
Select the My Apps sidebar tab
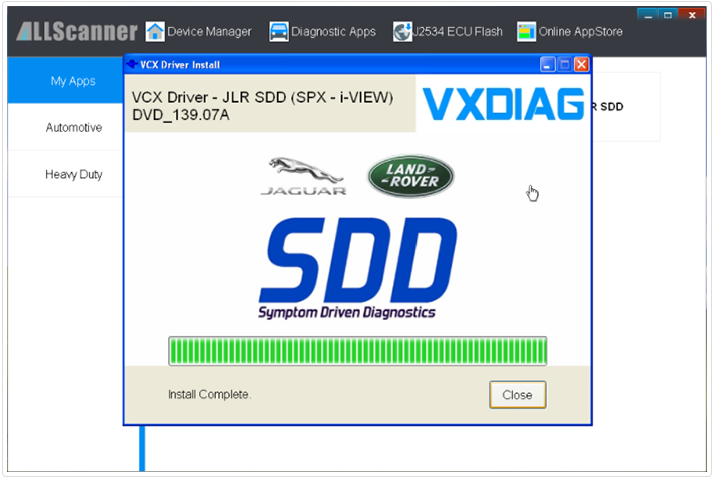click(66, 80)
